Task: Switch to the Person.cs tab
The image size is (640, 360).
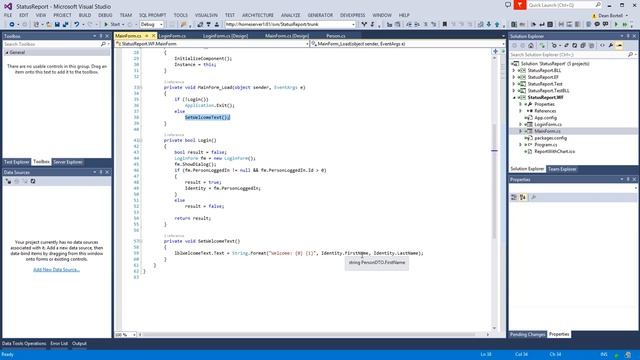Action: pyautogui.click(x=336, y=36)
